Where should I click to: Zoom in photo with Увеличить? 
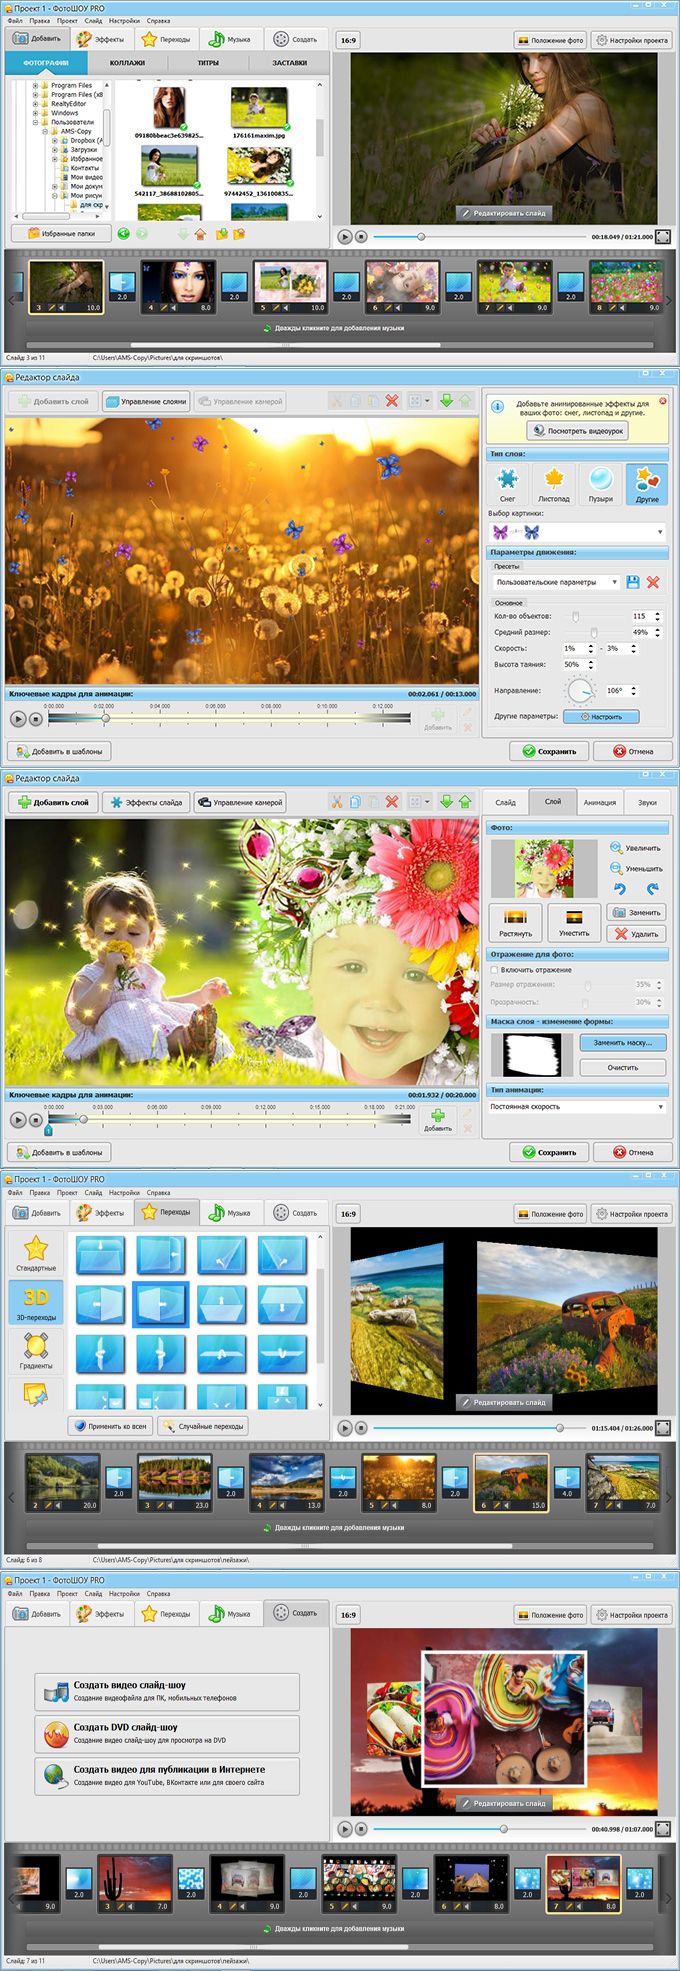tap(636, 848)
